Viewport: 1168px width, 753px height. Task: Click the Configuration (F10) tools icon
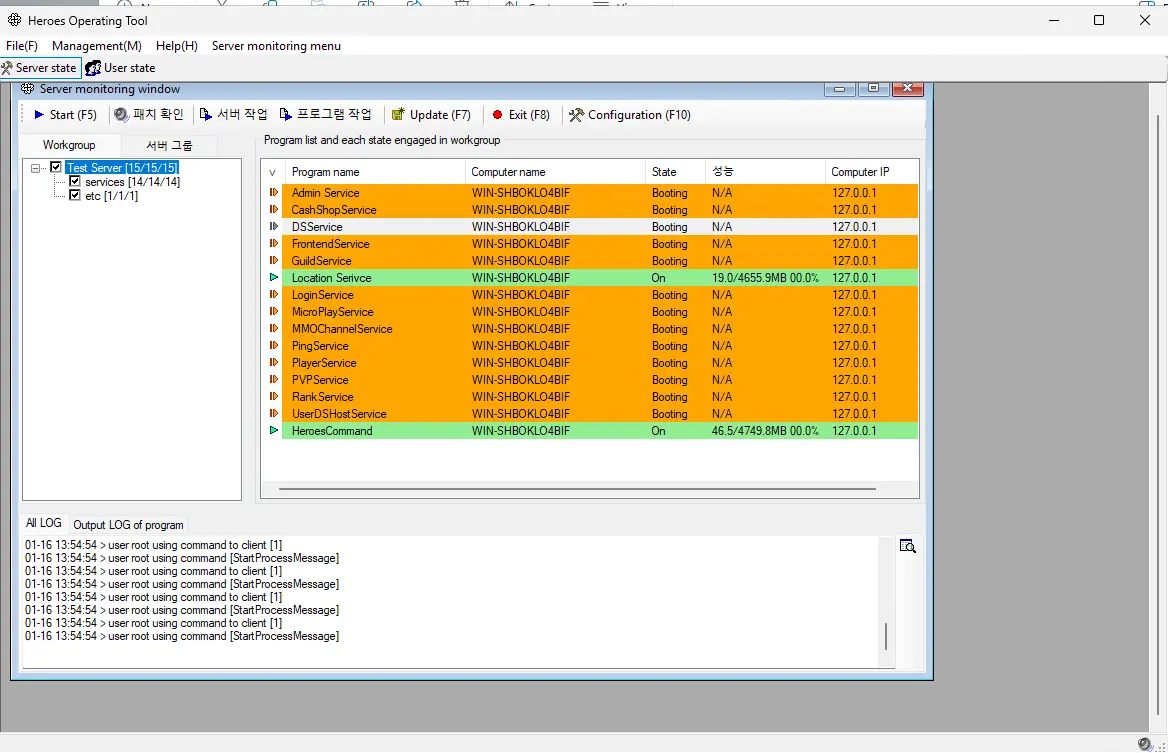pyautogui.click(x=576, y=115)
